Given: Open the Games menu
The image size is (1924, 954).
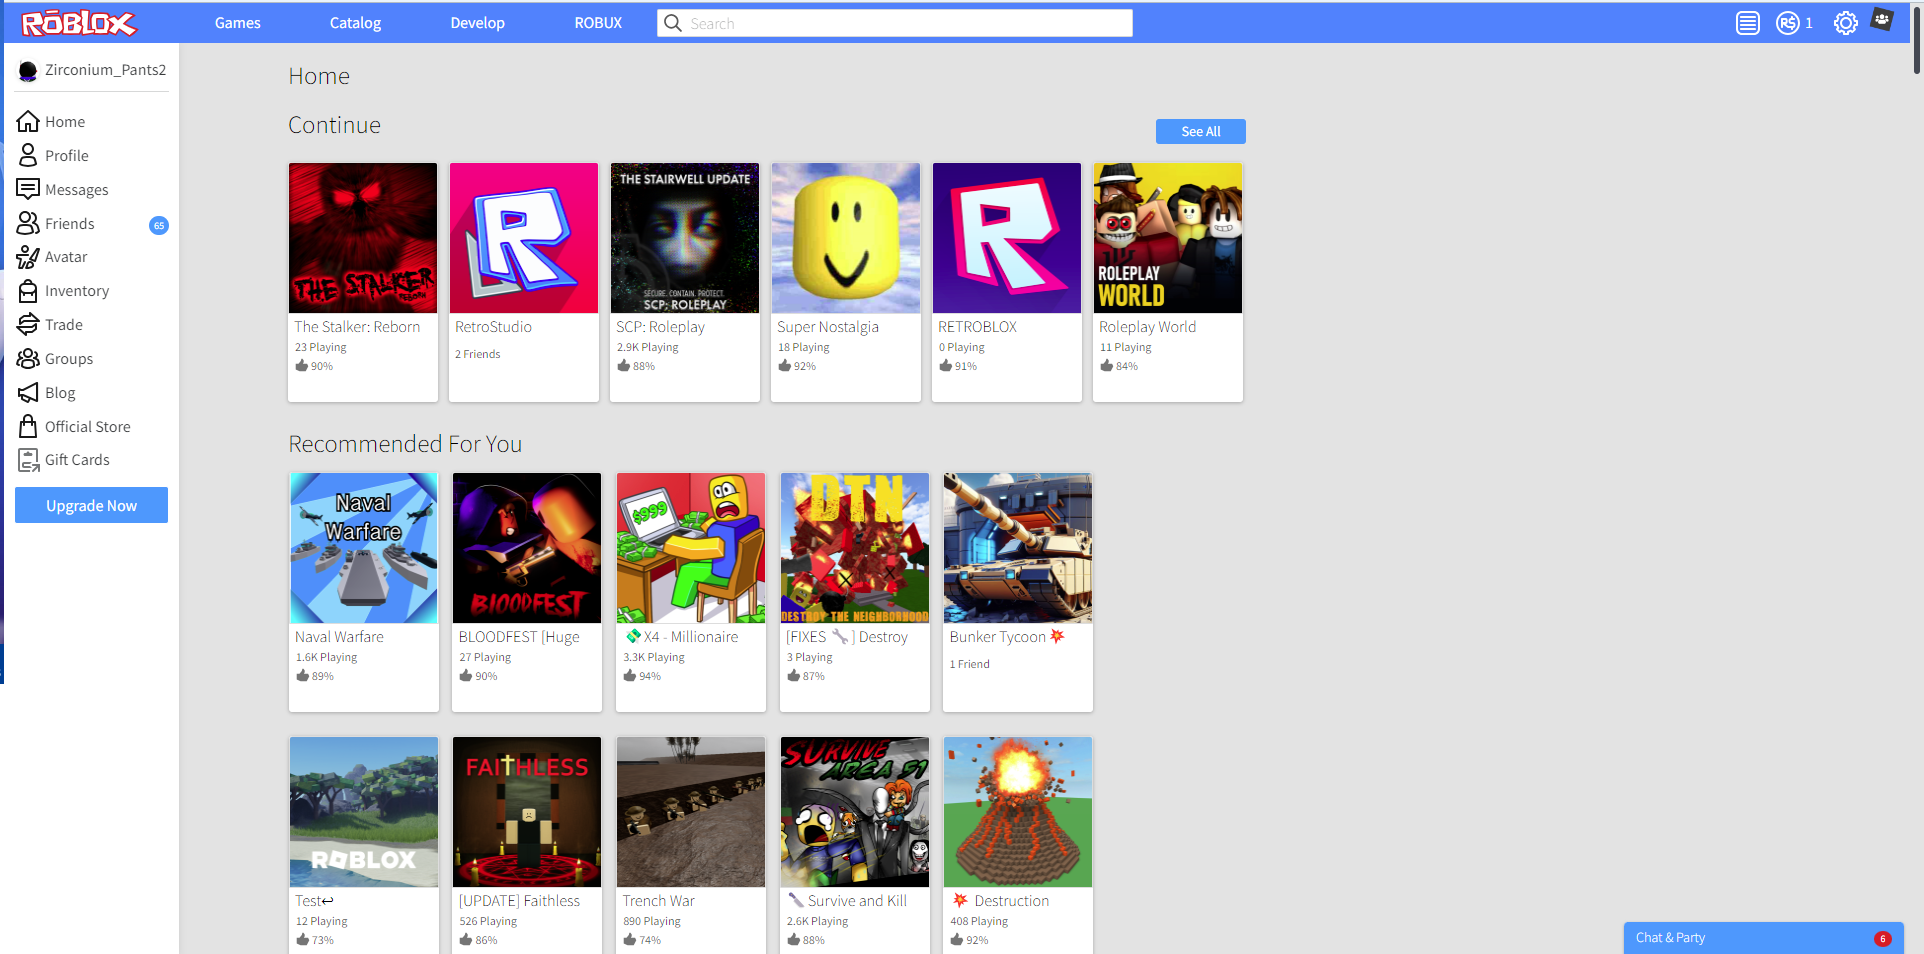Looking at the screenshot, I should (x=238, y=23).
